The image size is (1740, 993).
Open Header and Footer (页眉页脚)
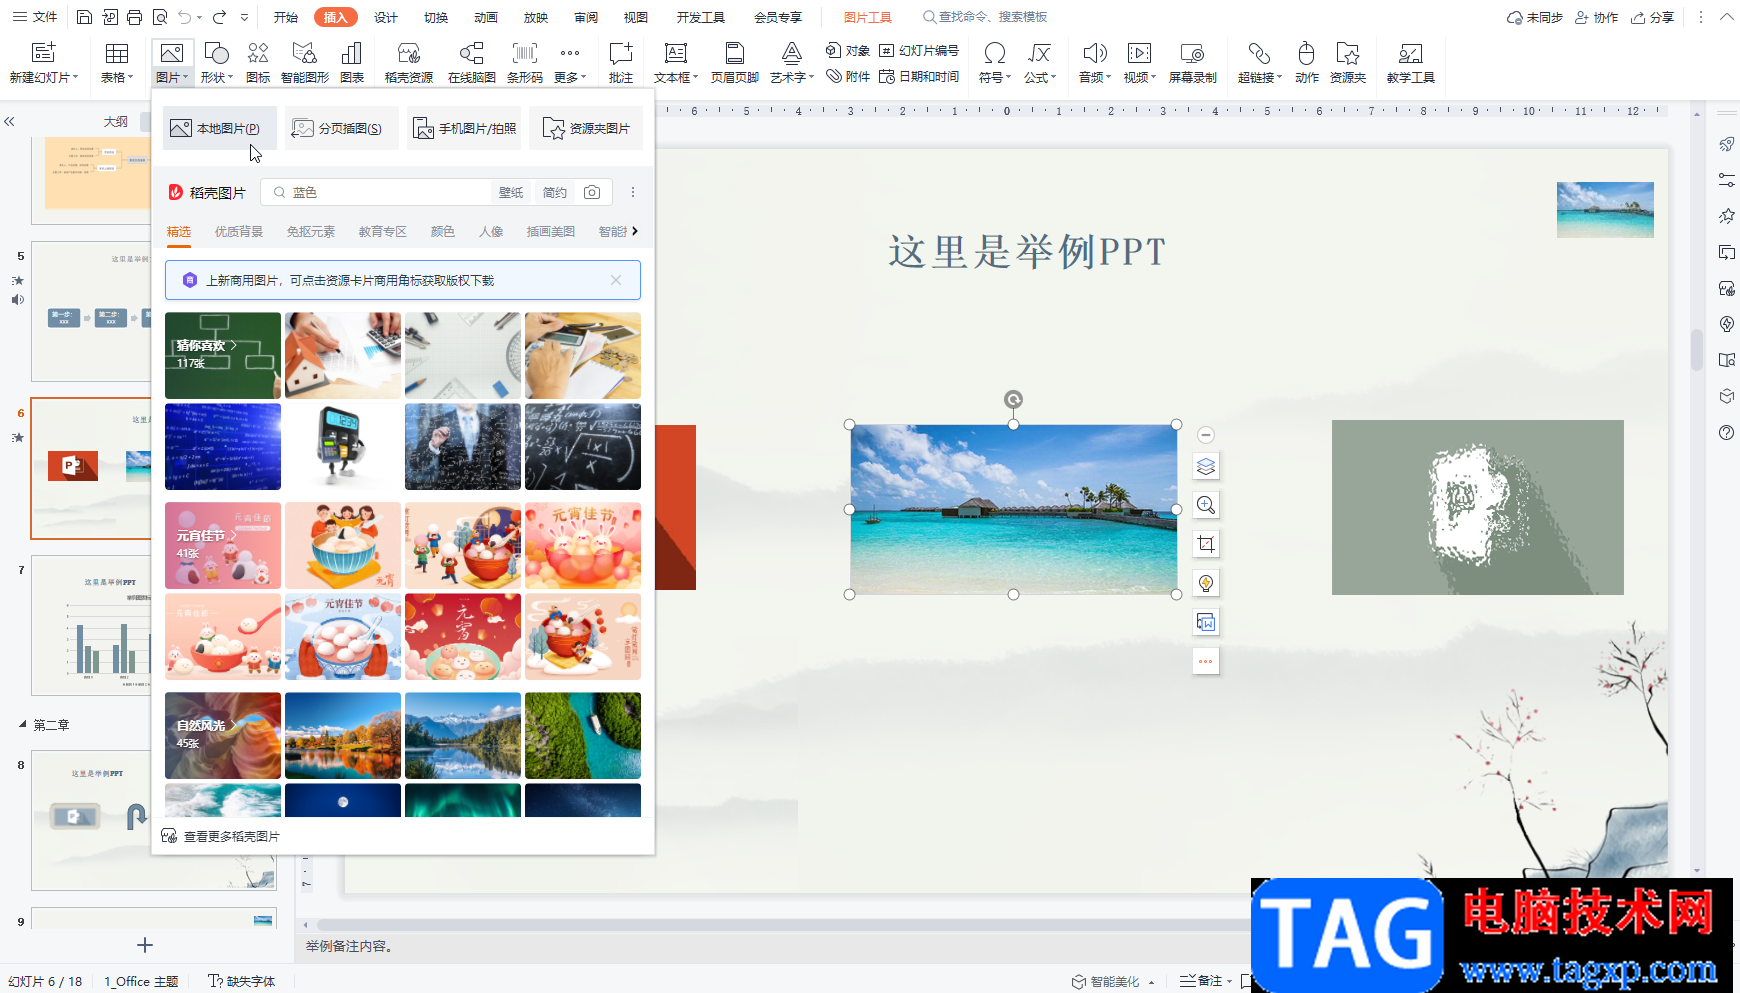[735, 63]
